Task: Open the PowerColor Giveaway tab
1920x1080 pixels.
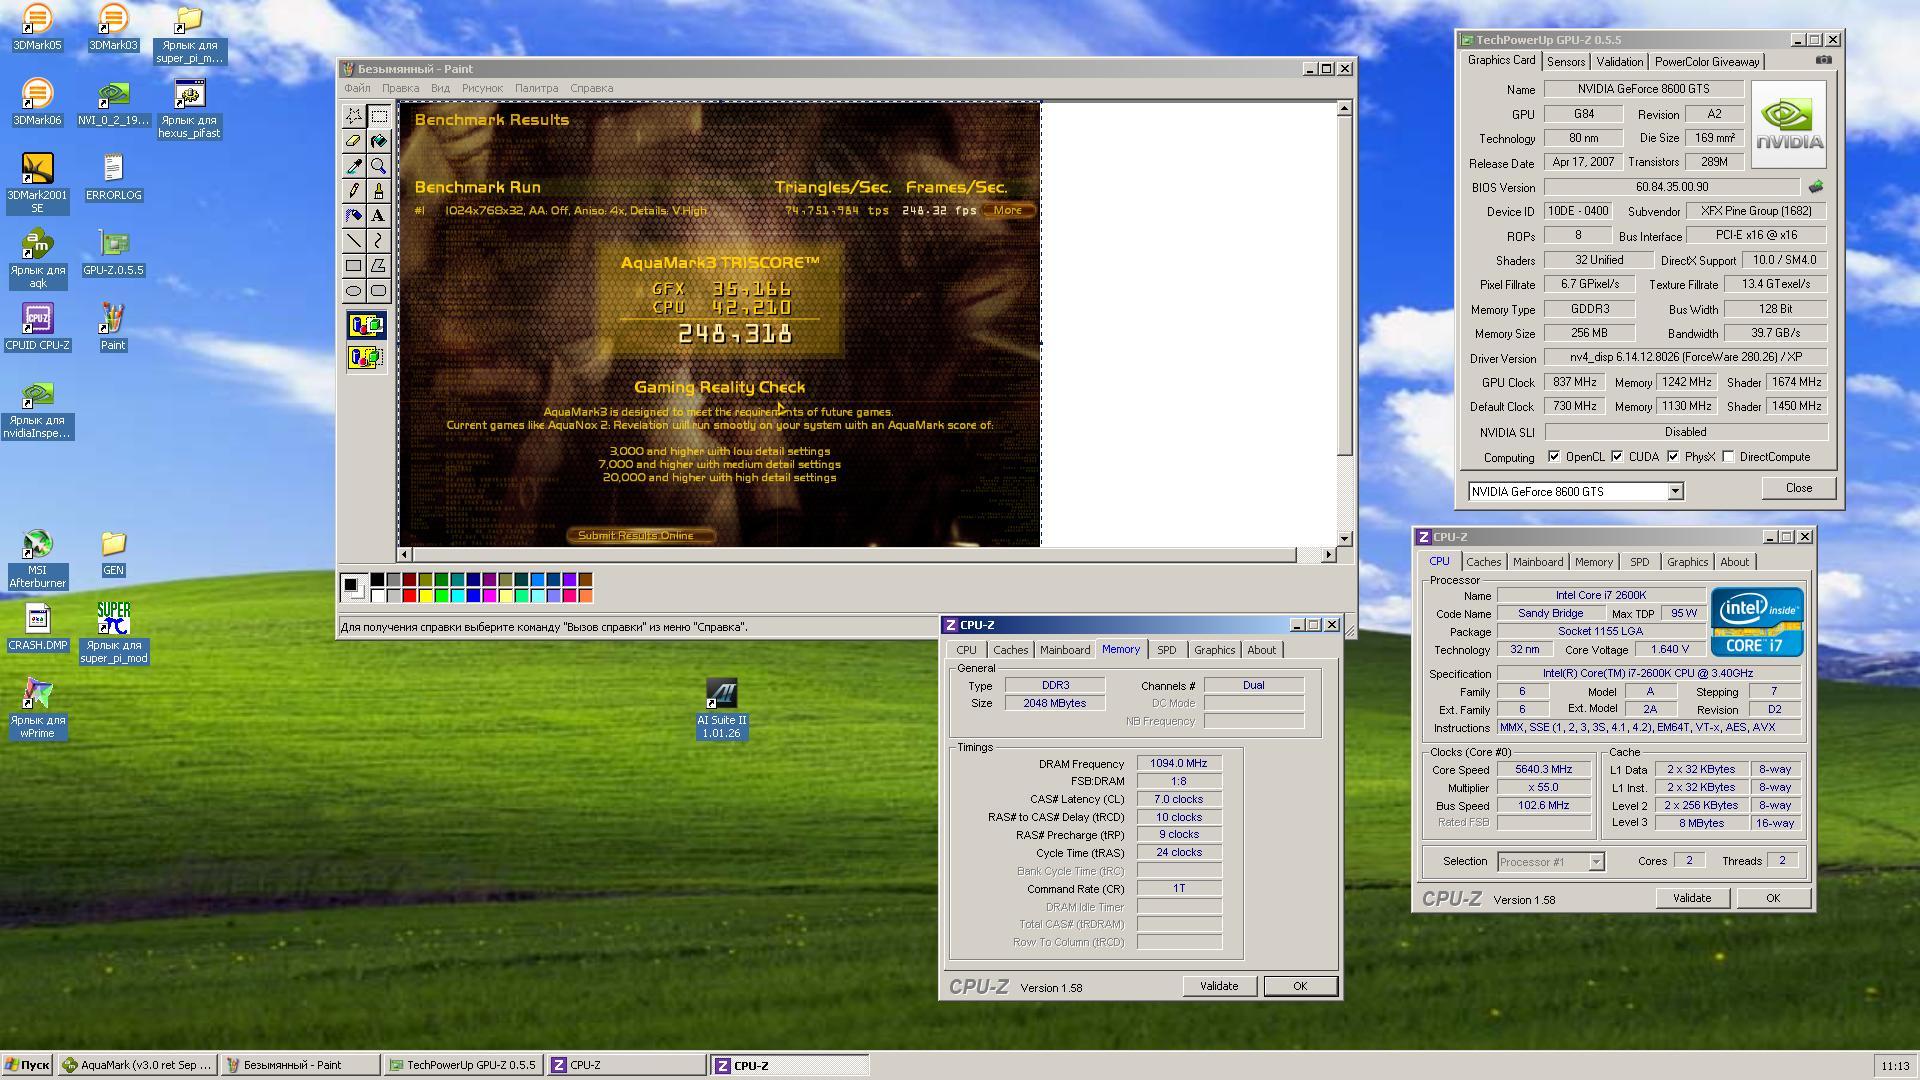Action: 1707,62
